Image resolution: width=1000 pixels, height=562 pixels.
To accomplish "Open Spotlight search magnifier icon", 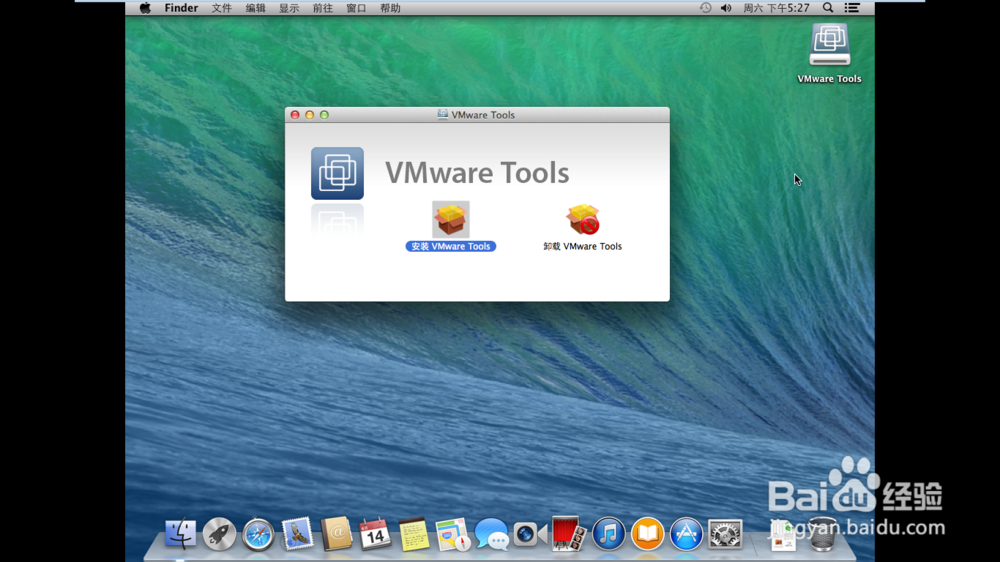I will [x=828, y=8].
